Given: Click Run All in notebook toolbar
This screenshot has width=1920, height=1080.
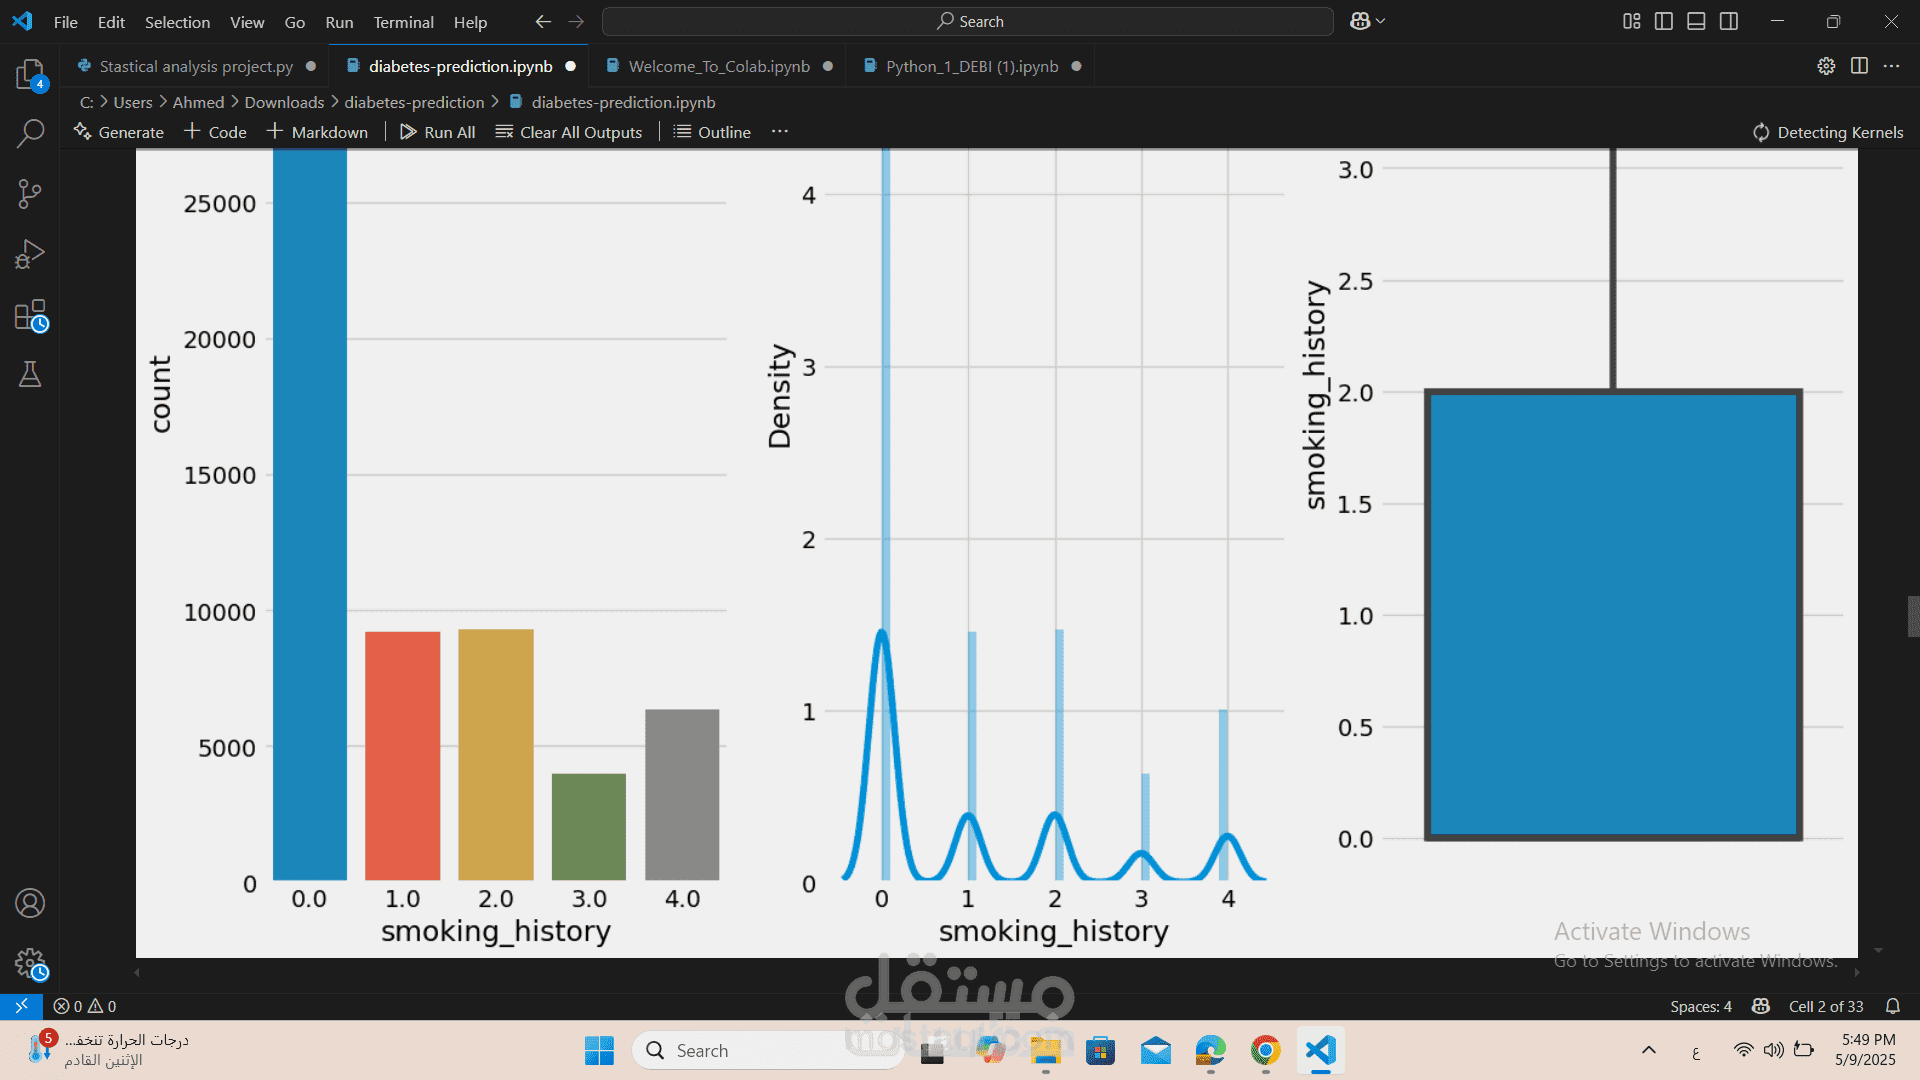Looking at the screenshot, I should pos(438,132).
